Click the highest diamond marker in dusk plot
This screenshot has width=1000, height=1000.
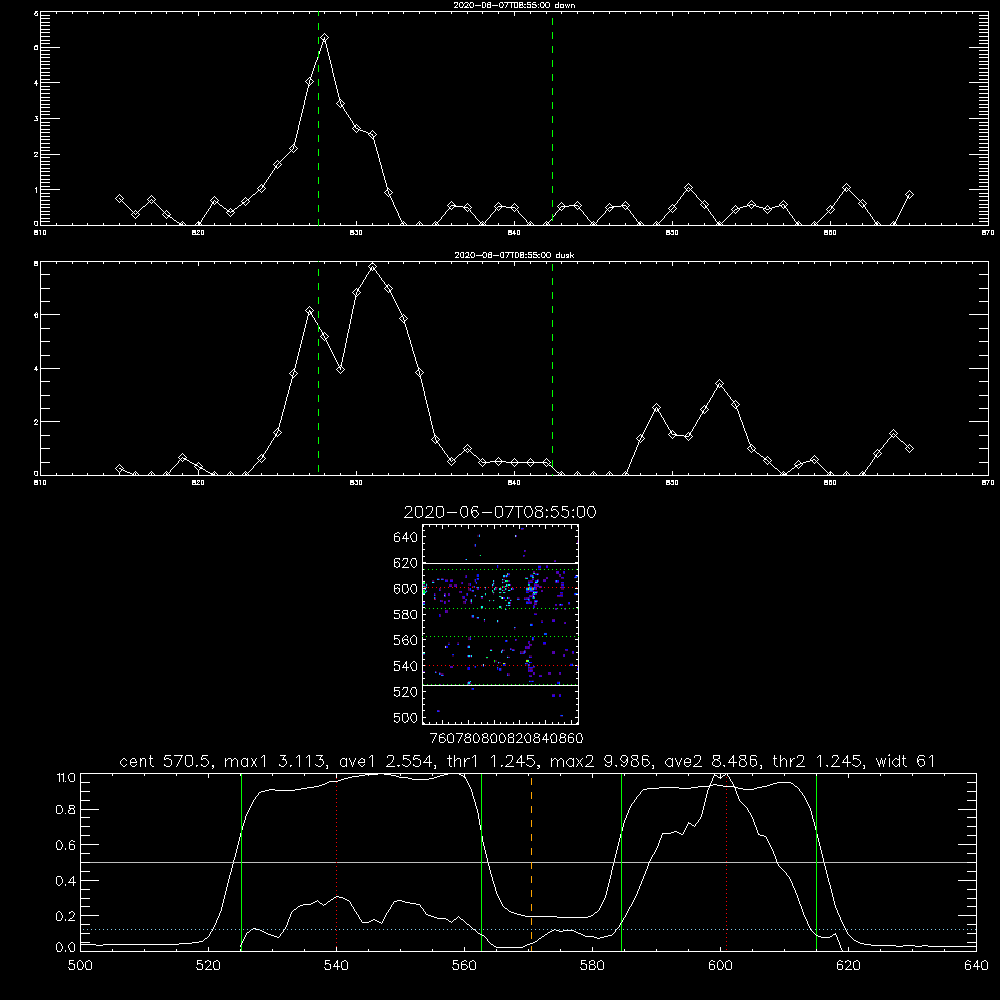point(372,267)
